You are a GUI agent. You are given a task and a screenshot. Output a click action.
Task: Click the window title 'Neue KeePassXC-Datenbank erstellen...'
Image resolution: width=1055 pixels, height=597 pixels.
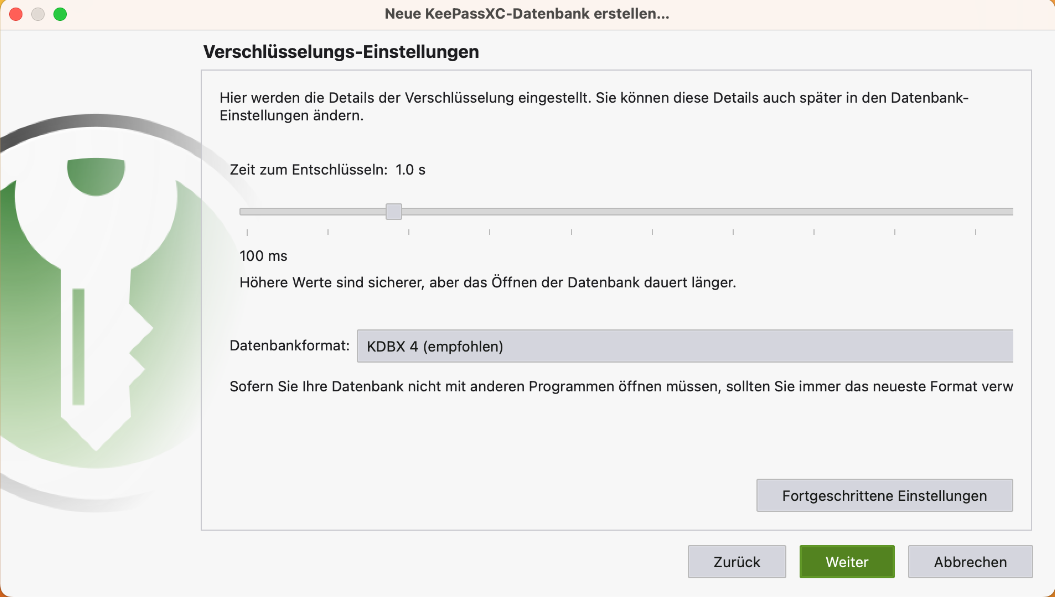(527, 14)
